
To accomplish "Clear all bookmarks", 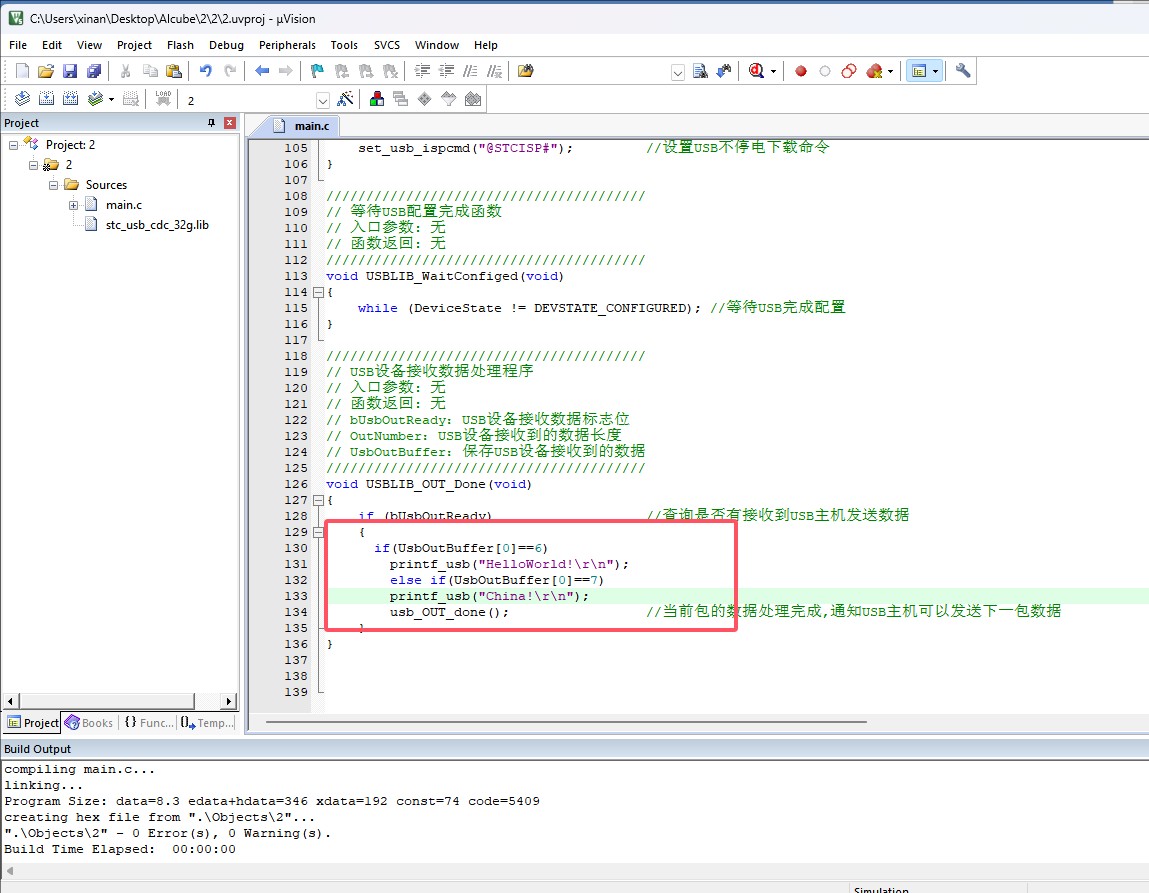I will tap(390, 71).
